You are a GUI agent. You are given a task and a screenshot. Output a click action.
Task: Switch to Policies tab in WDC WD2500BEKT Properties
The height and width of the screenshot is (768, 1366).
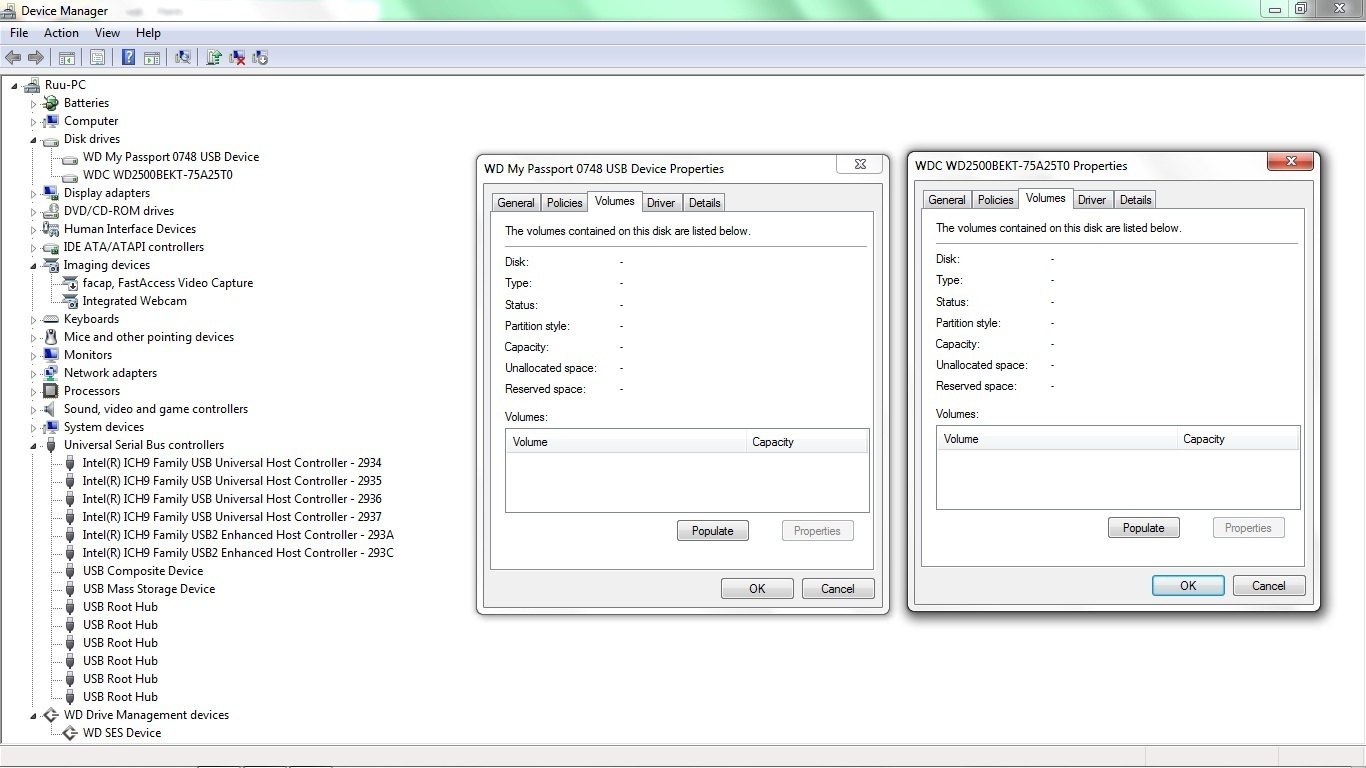point(995,200)
